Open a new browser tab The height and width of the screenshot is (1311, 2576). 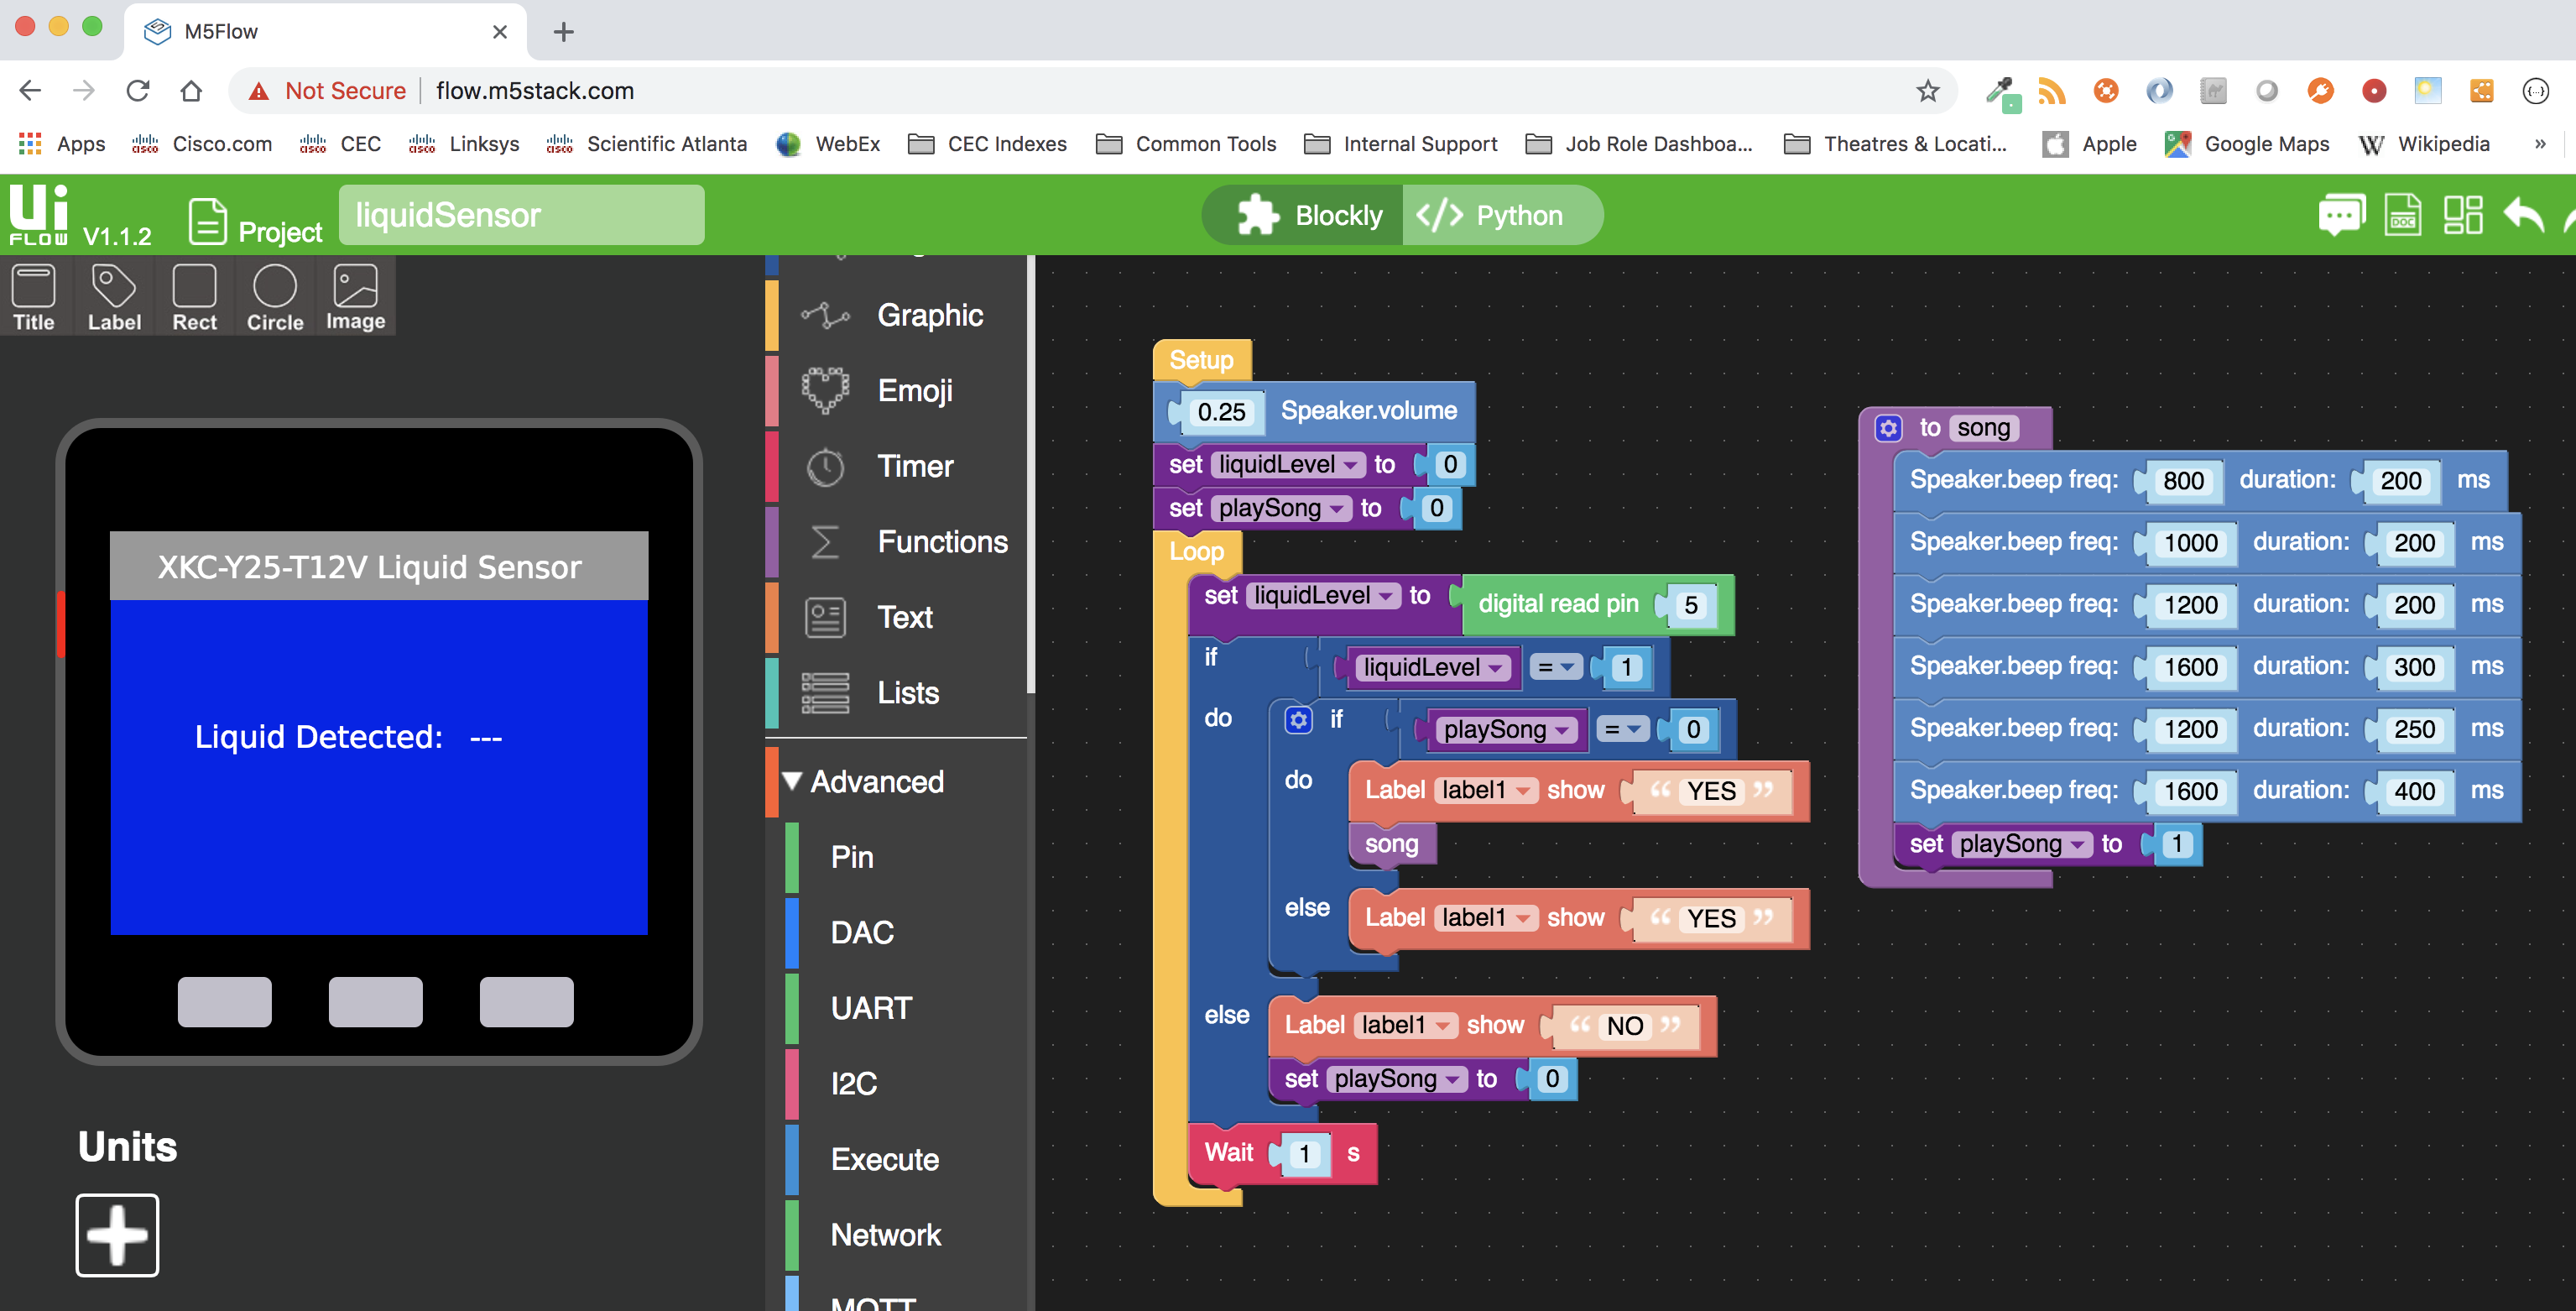click(x=563, y=32)
